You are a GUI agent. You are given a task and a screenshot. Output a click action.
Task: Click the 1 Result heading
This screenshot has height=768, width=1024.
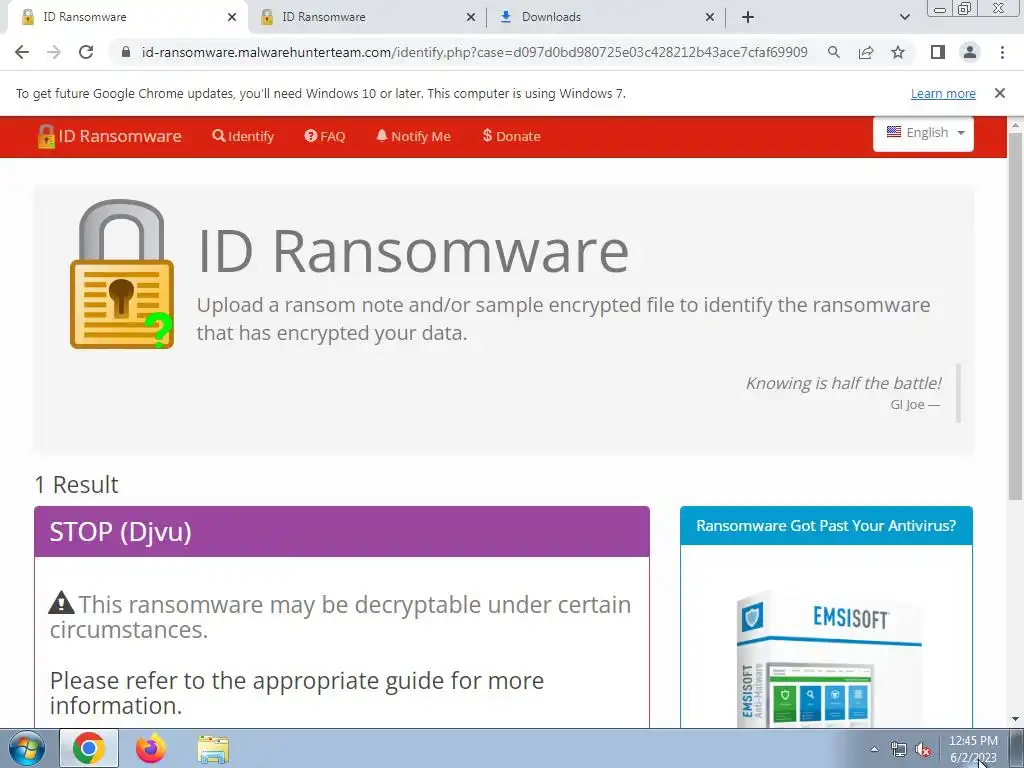76,485
